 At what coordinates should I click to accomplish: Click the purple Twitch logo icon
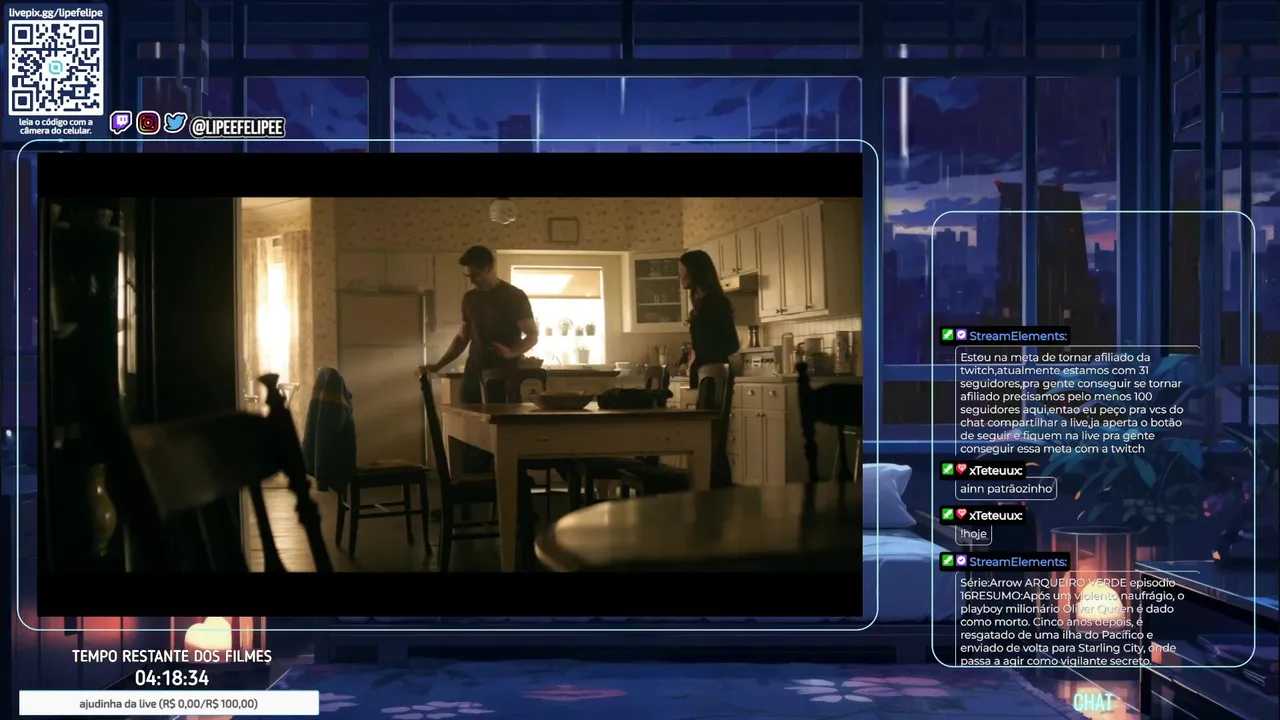(x=120, y=123)
